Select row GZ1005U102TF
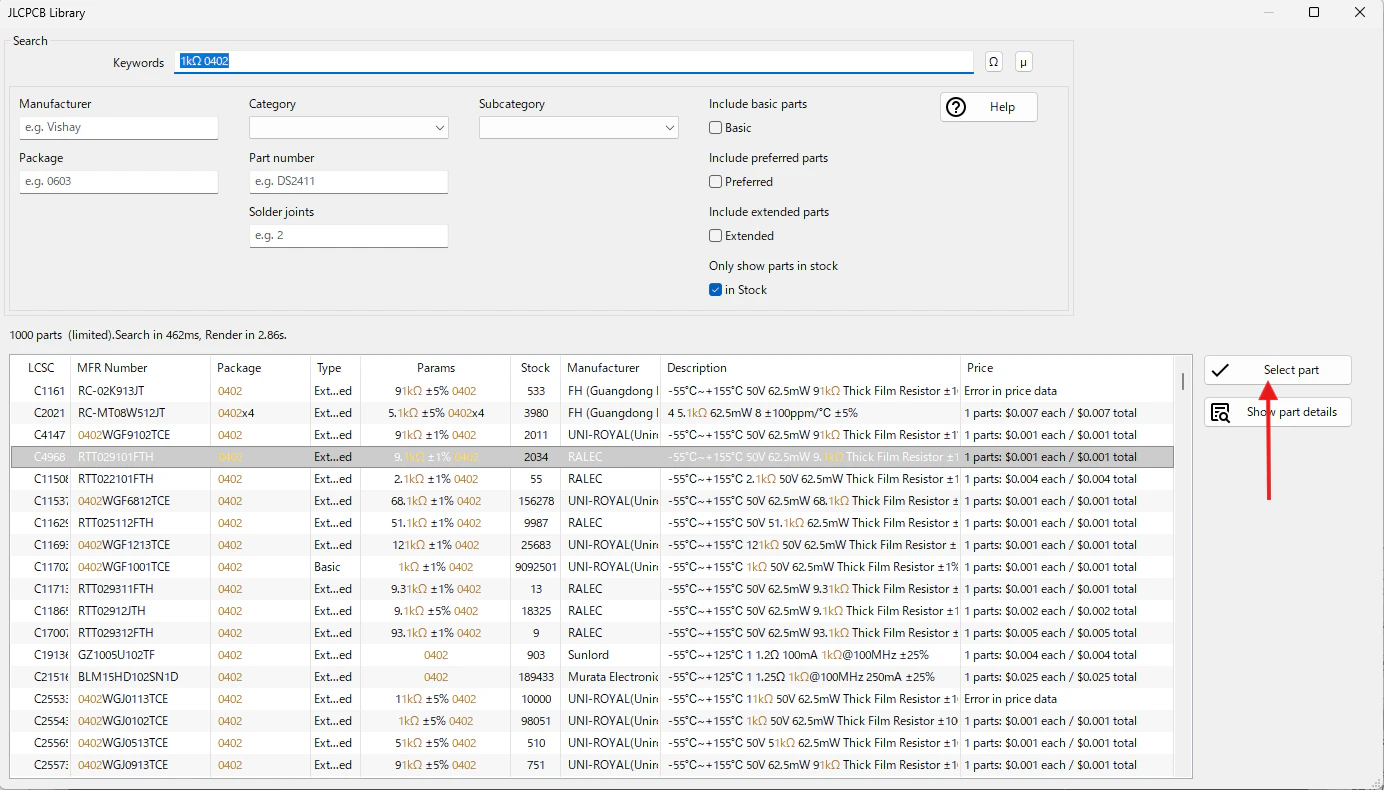Viewport: 1384px width, 790px height. (x=592, y=655)
